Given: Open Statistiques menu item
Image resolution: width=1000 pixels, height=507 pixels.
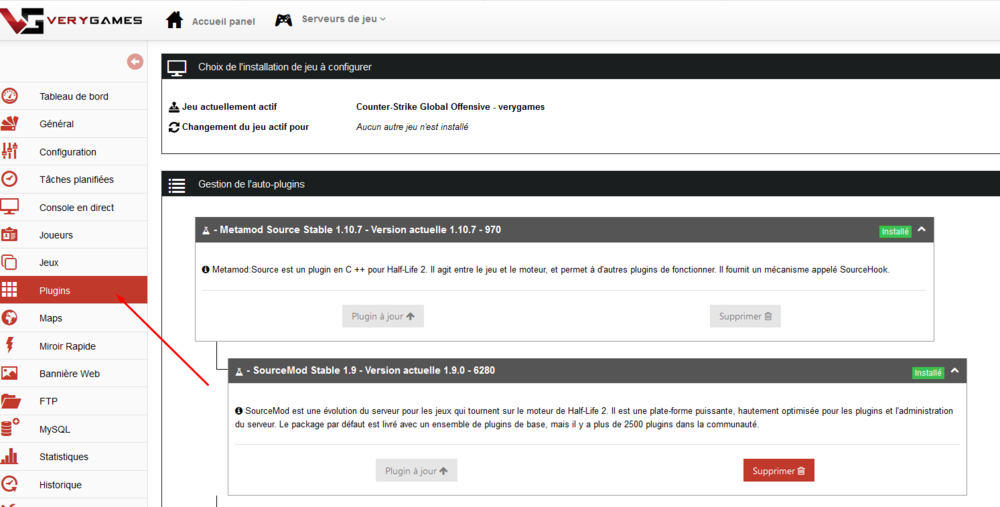Looking at the screenshot, I should 73,457.
